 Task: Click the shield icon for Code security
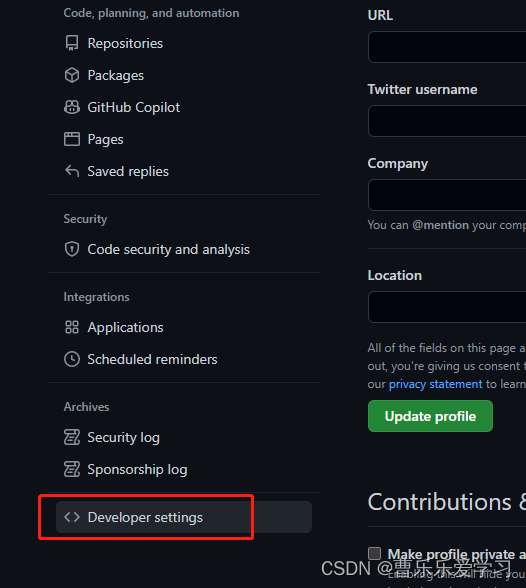[72, 249]
